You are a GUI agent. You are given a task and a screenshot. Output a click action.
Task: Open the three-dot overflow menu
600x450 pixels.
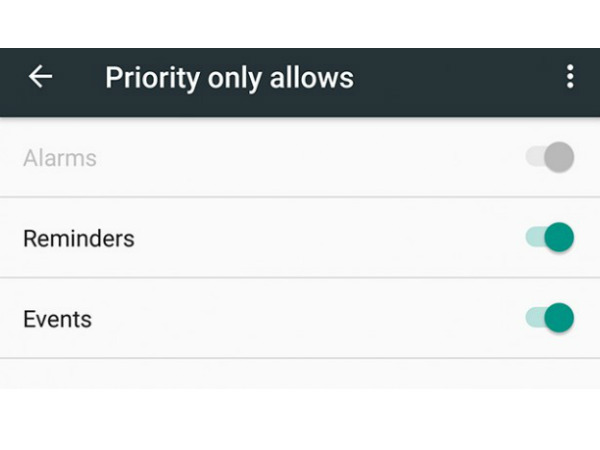pos(569,77)
